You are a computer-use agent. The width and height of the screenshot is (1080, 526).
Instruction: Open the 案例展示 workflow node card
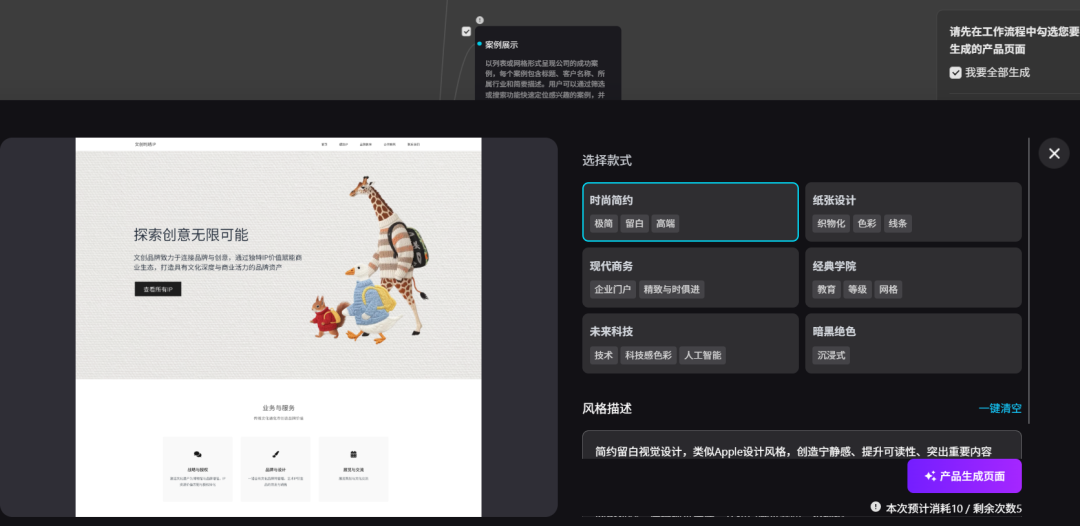pos(548,63)
